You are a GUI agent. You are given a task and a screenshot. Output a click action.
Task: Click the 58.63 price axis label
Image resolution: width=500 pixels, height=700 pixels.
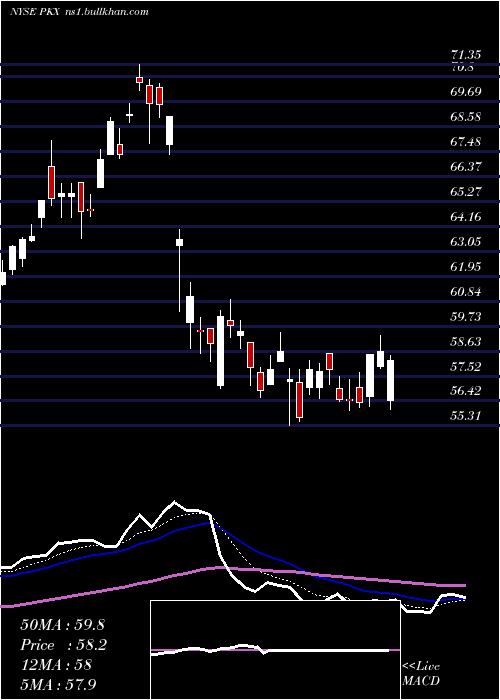click(x=466, y=342)
